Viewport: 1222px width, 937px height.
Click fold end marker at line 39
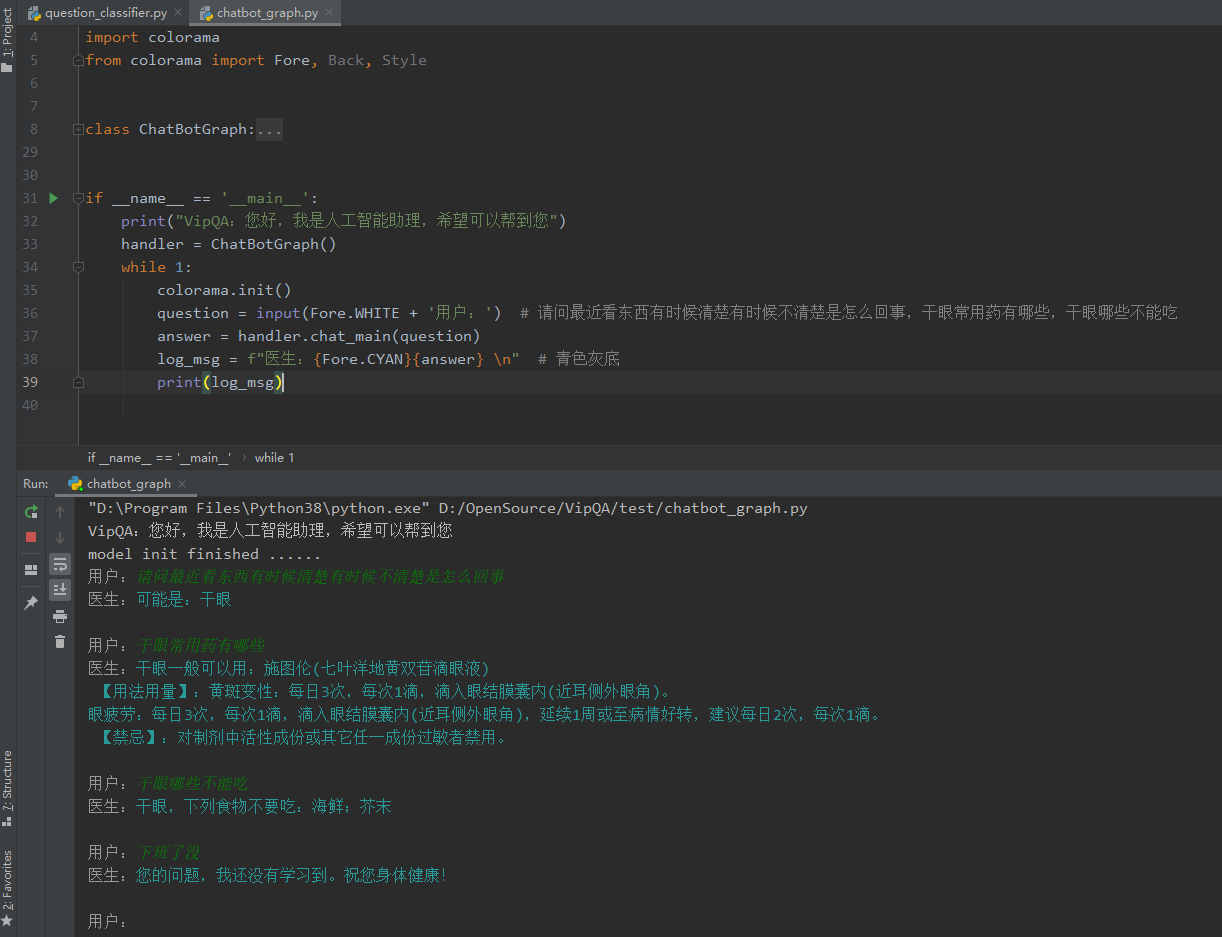(78, 382)
